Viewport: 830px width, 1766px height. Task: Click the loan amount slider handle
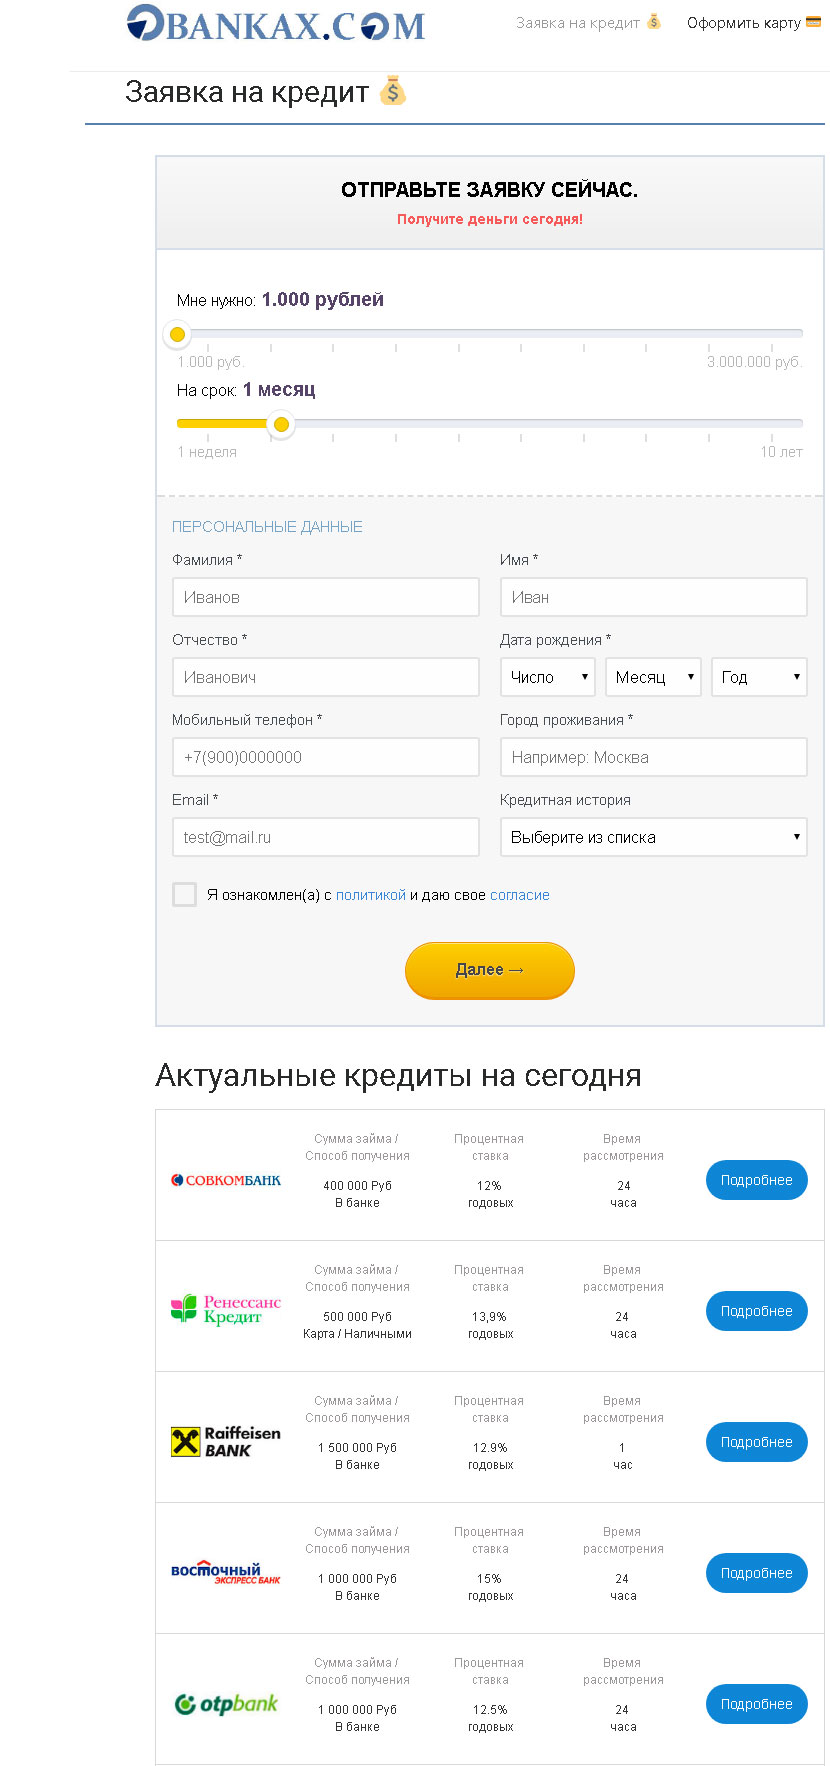pos(177,334)
